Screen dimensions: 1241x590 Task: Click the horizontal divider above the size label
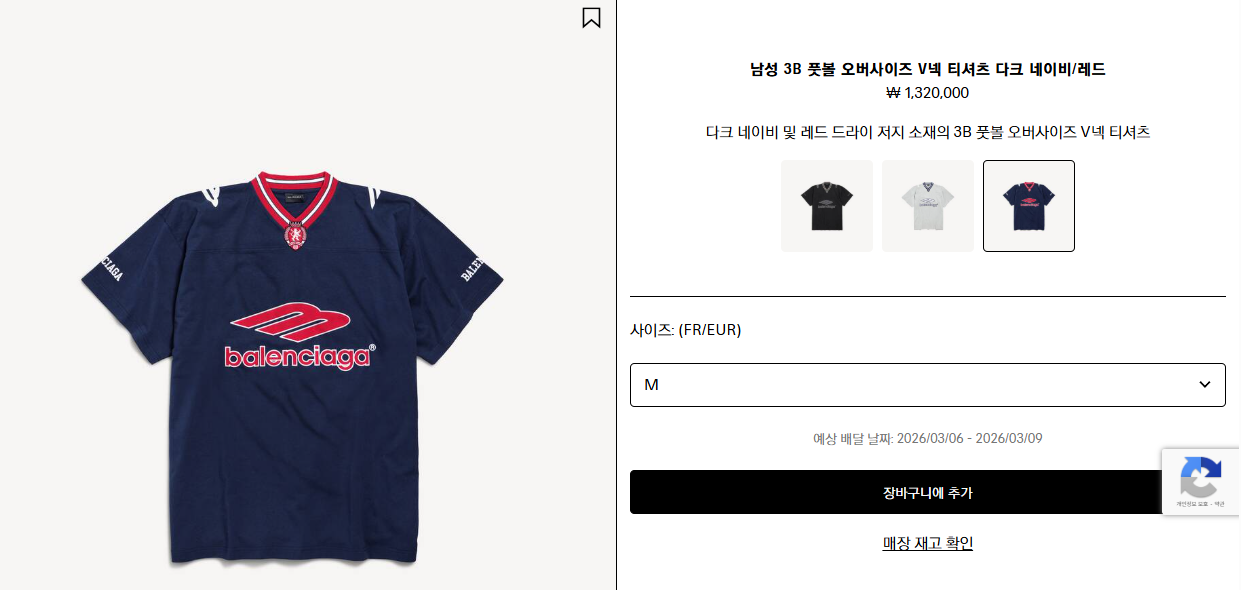(x=927, y=296)
